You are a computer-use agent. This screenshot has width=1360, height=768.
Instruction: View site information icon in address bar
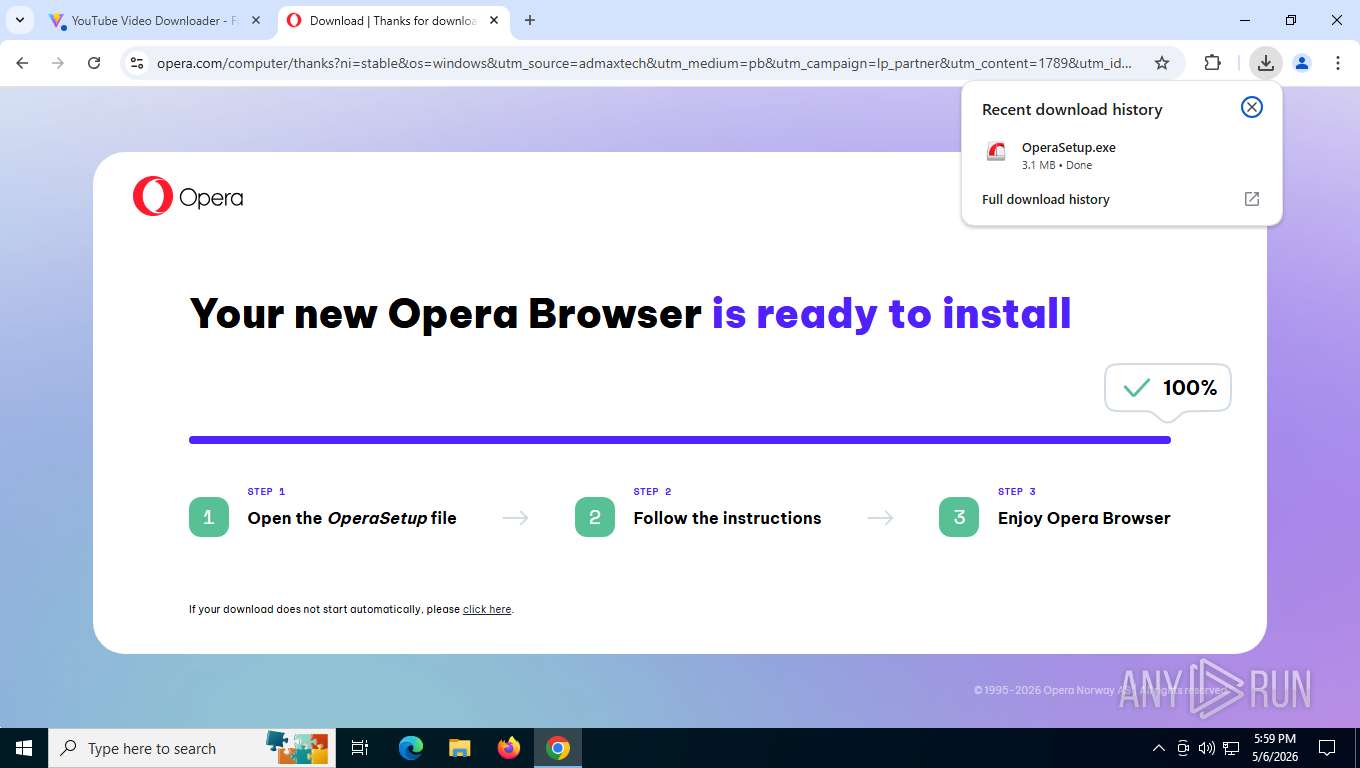click(138, 63)
